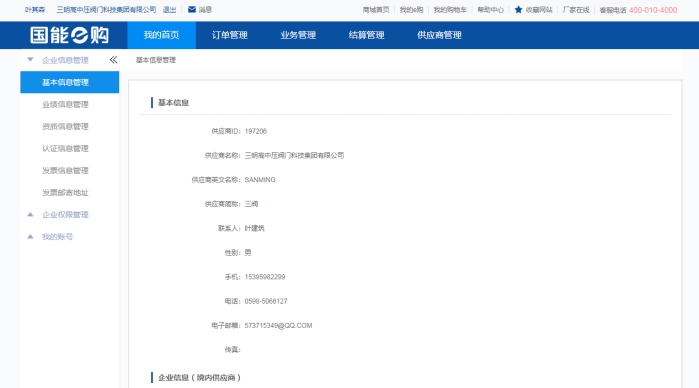Open 我的购物车 link
The image size is (699, 388).
[450, 10]
